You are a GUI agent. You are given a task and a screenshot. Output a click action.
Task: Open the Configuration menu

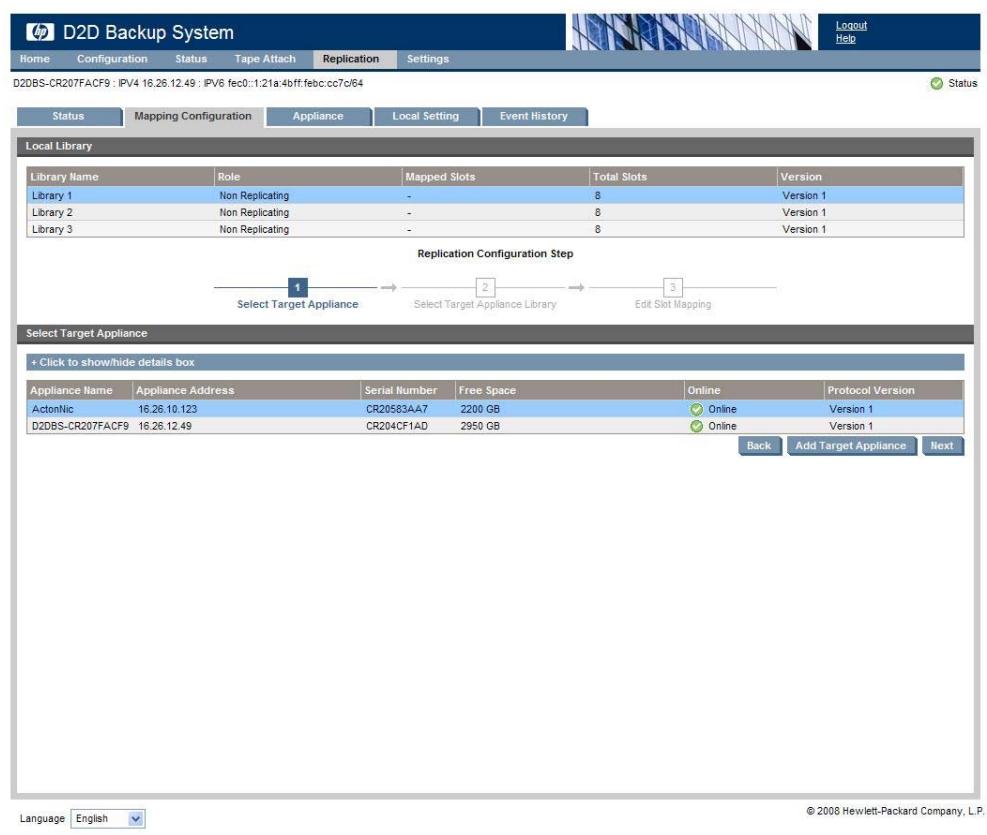pos(112,59)
